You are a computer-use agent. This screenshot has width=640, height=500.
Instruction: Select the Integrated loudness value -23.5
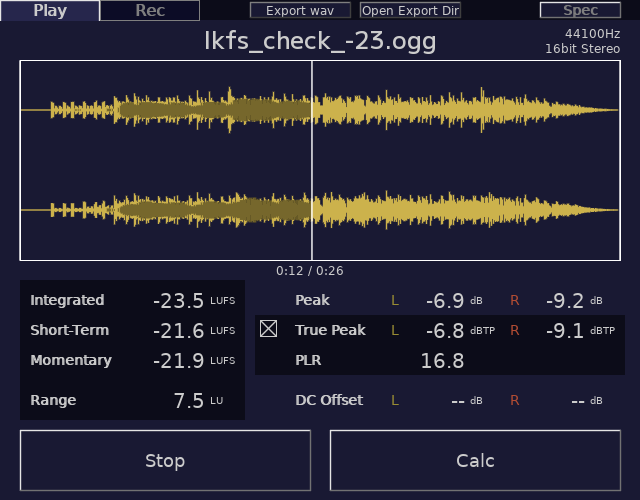point(179,301)
